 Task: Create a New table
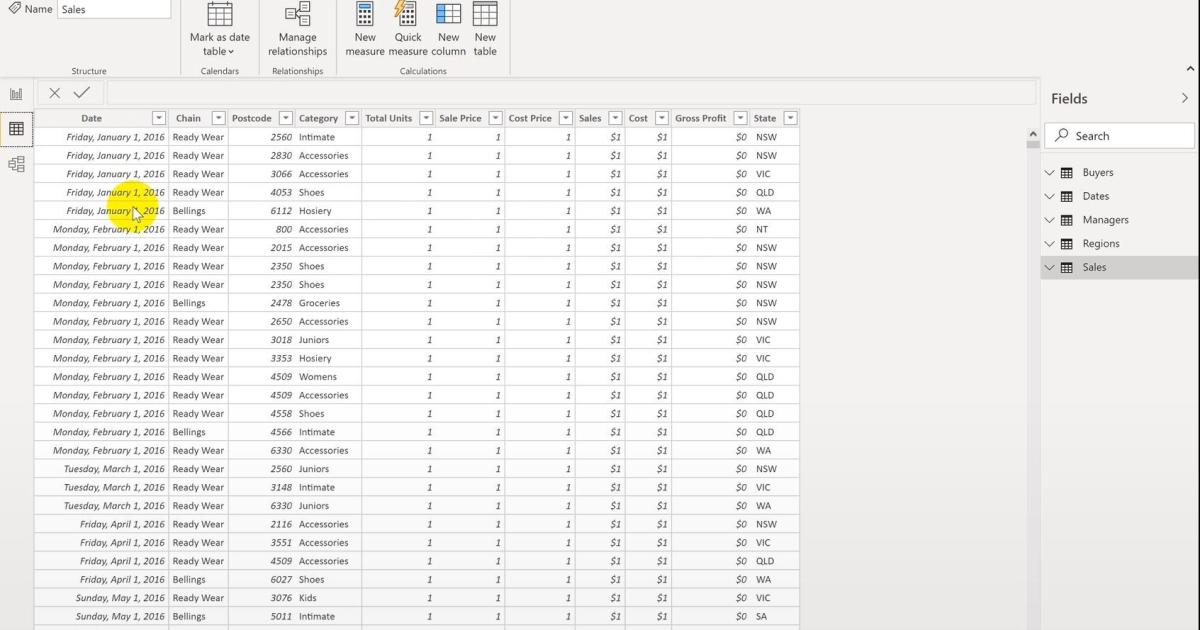coord(485,30)
